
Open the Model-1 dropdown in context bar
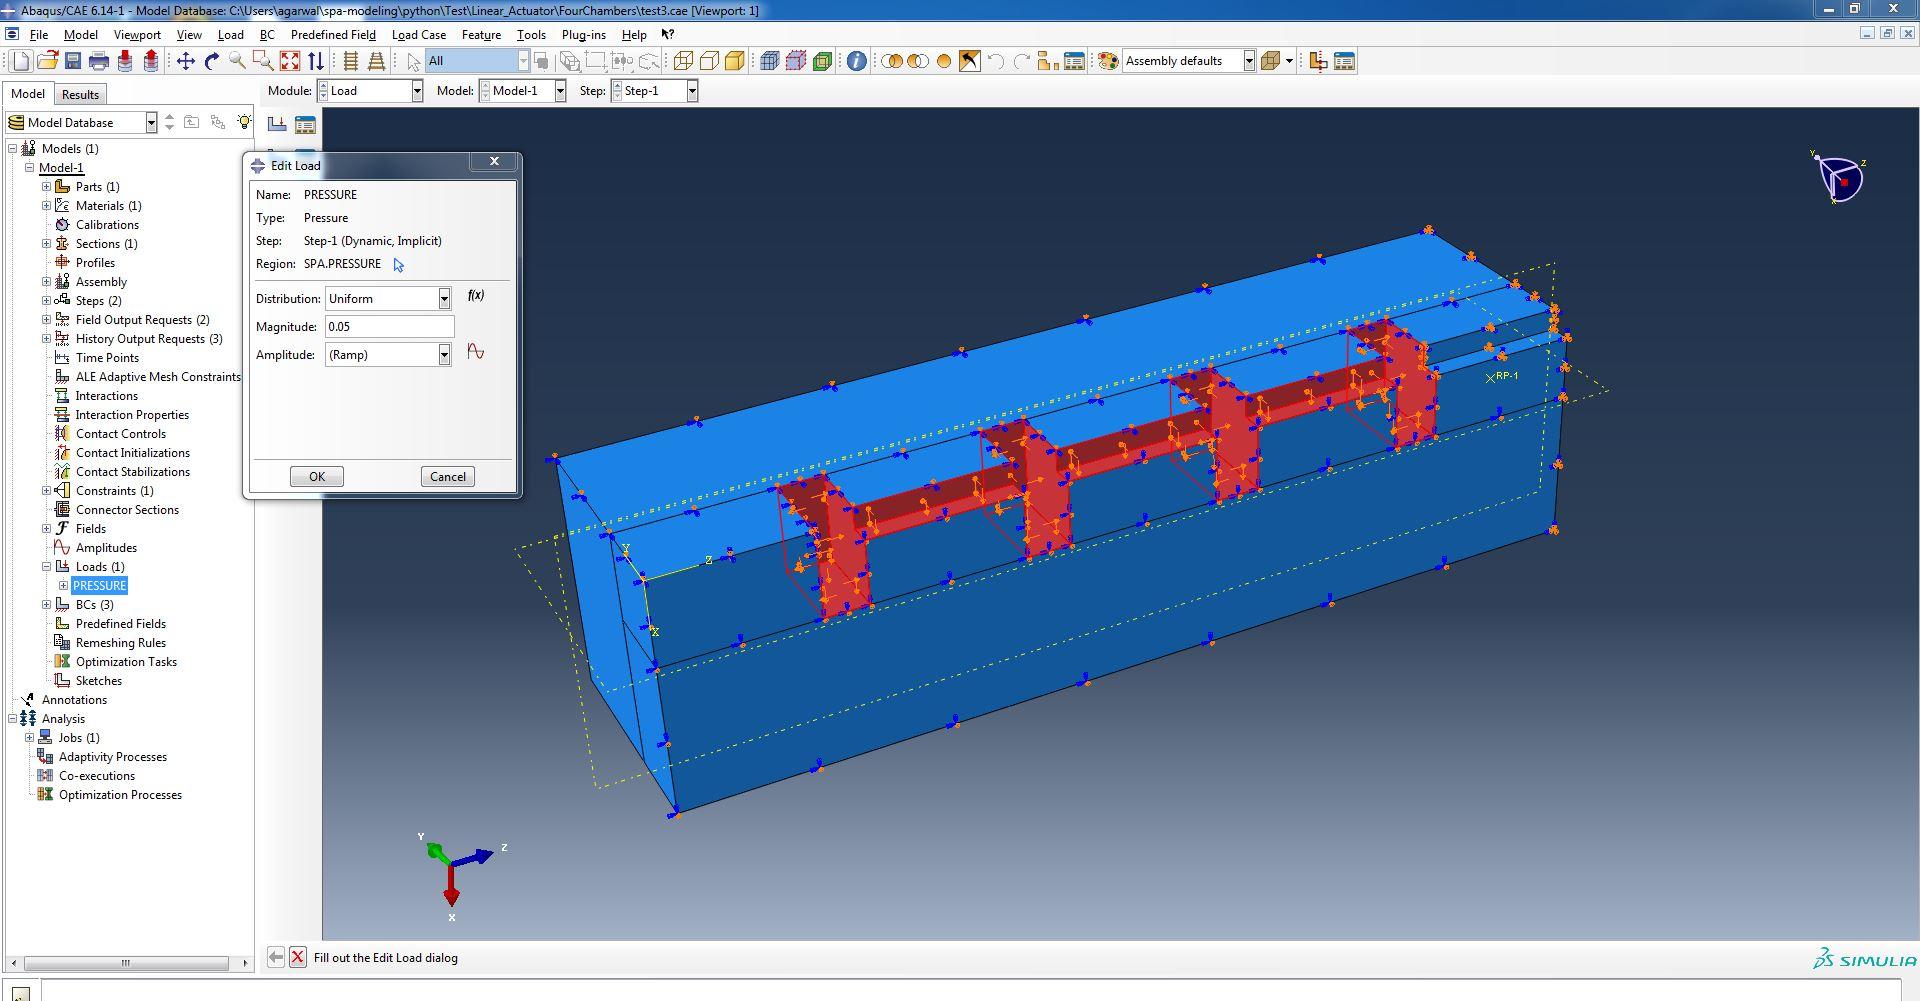(560, 91)
